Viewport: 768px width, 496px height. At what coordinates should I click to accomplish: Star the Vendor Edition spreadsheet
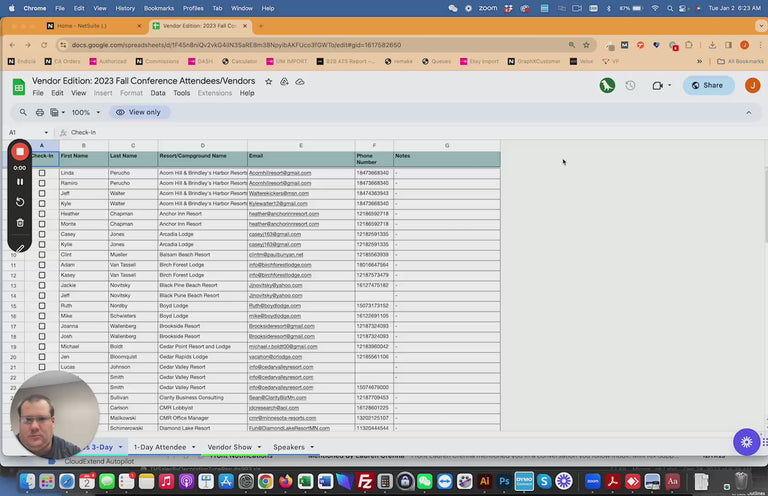click(268, 82)
